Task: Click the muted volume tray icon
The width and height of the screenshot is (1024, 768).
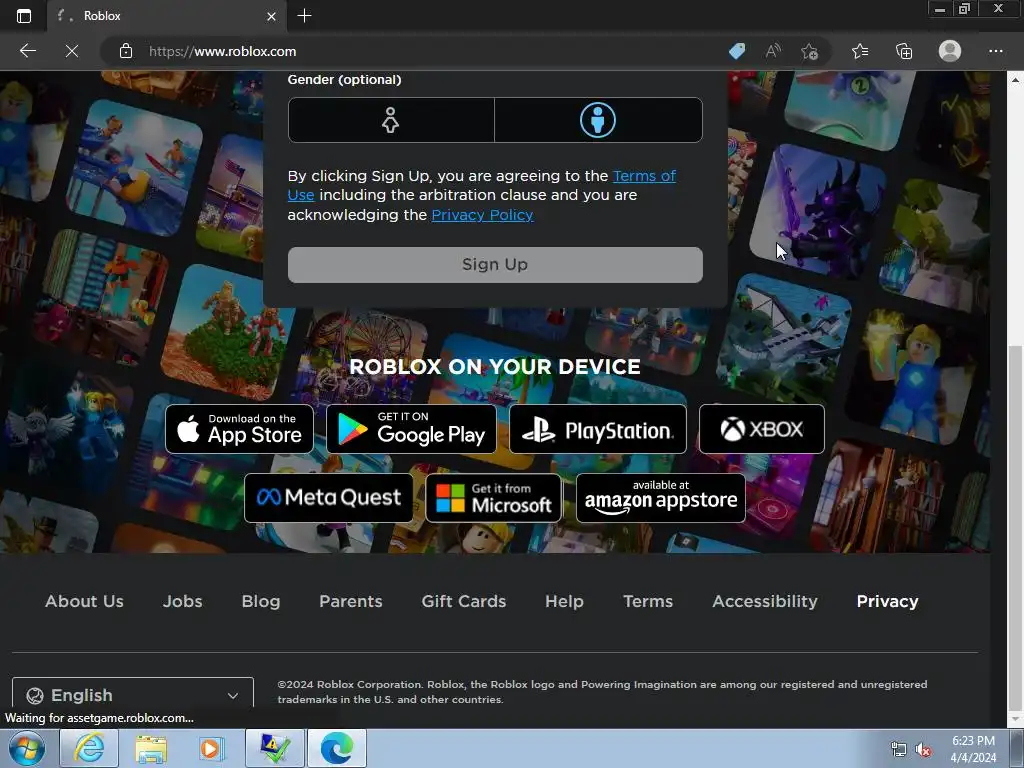Action: click(x=923, y=750)
